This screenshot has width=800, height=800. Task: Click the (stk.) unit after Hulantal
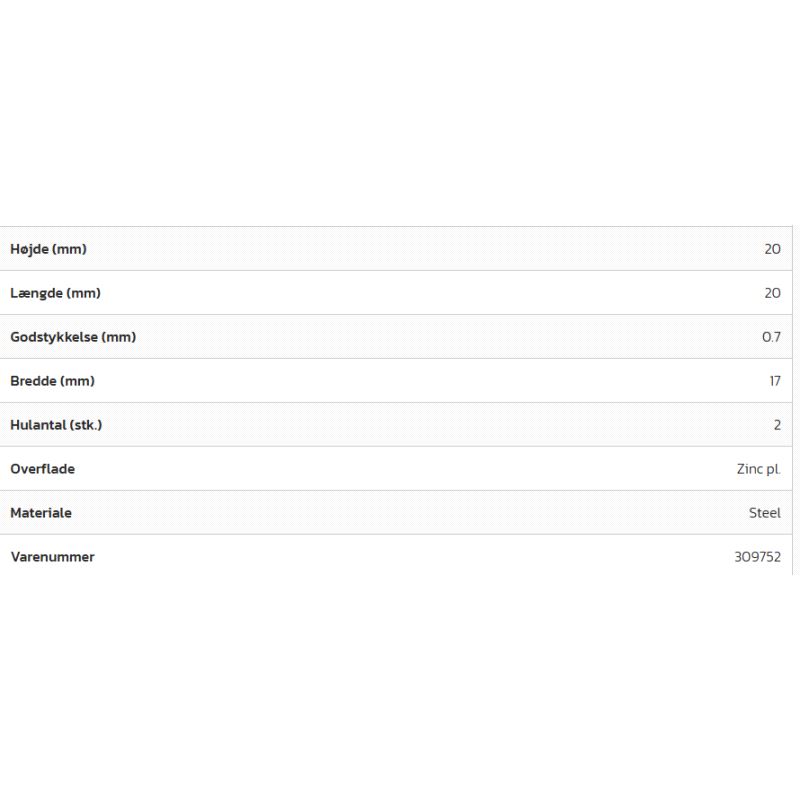(85, 425)
